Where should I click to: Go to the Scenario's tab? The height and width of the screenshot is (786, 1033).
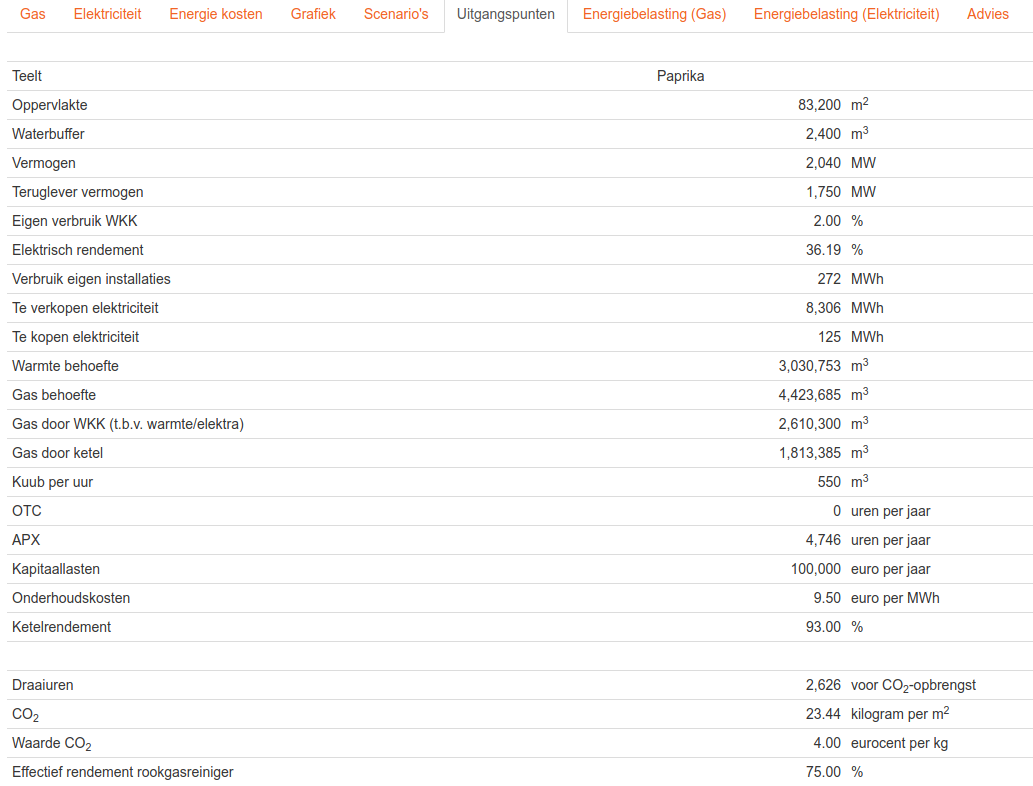[396, 14]
